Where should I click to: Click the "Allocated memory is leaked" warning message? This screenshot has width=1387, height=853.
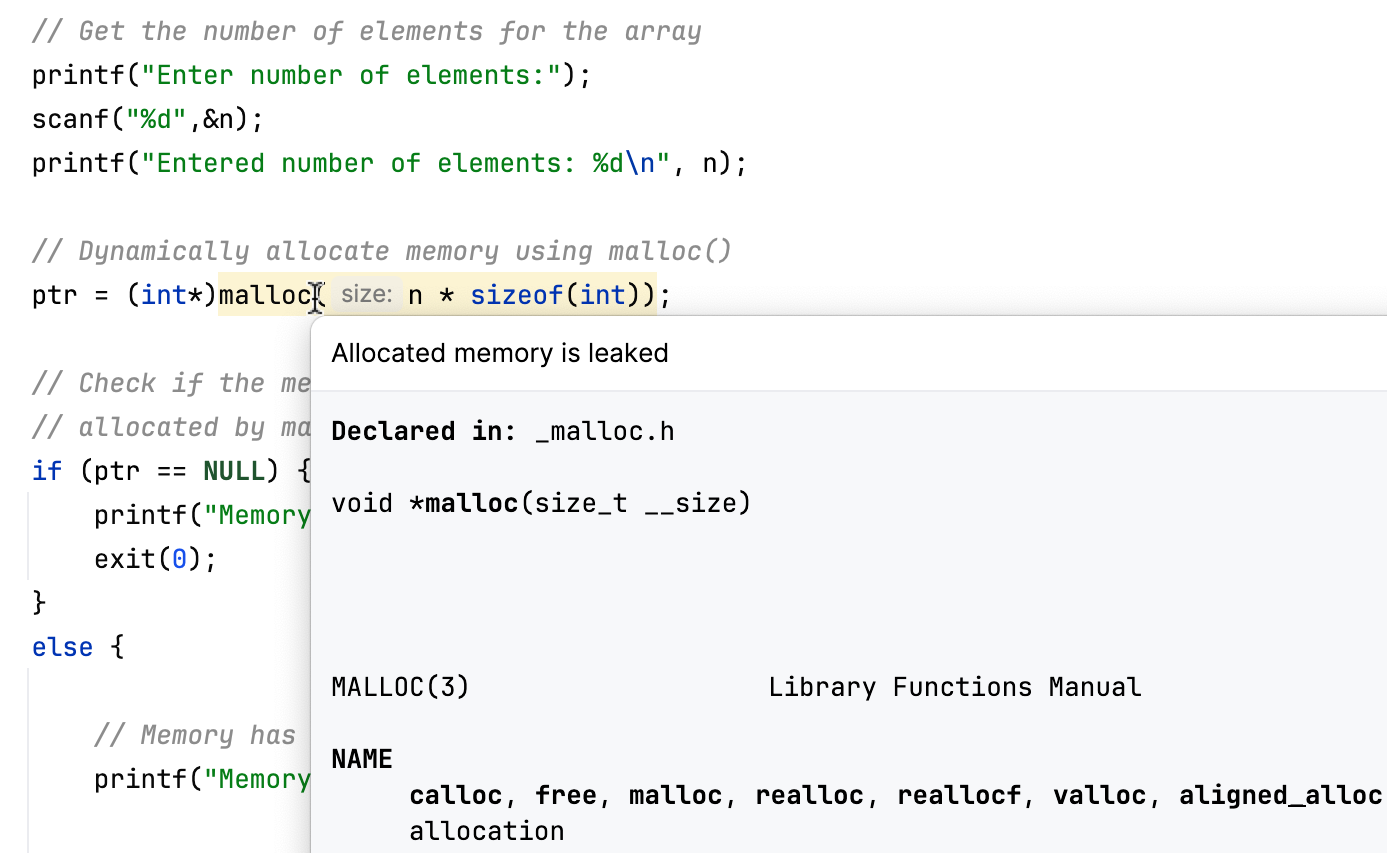[x=499, y=353]
